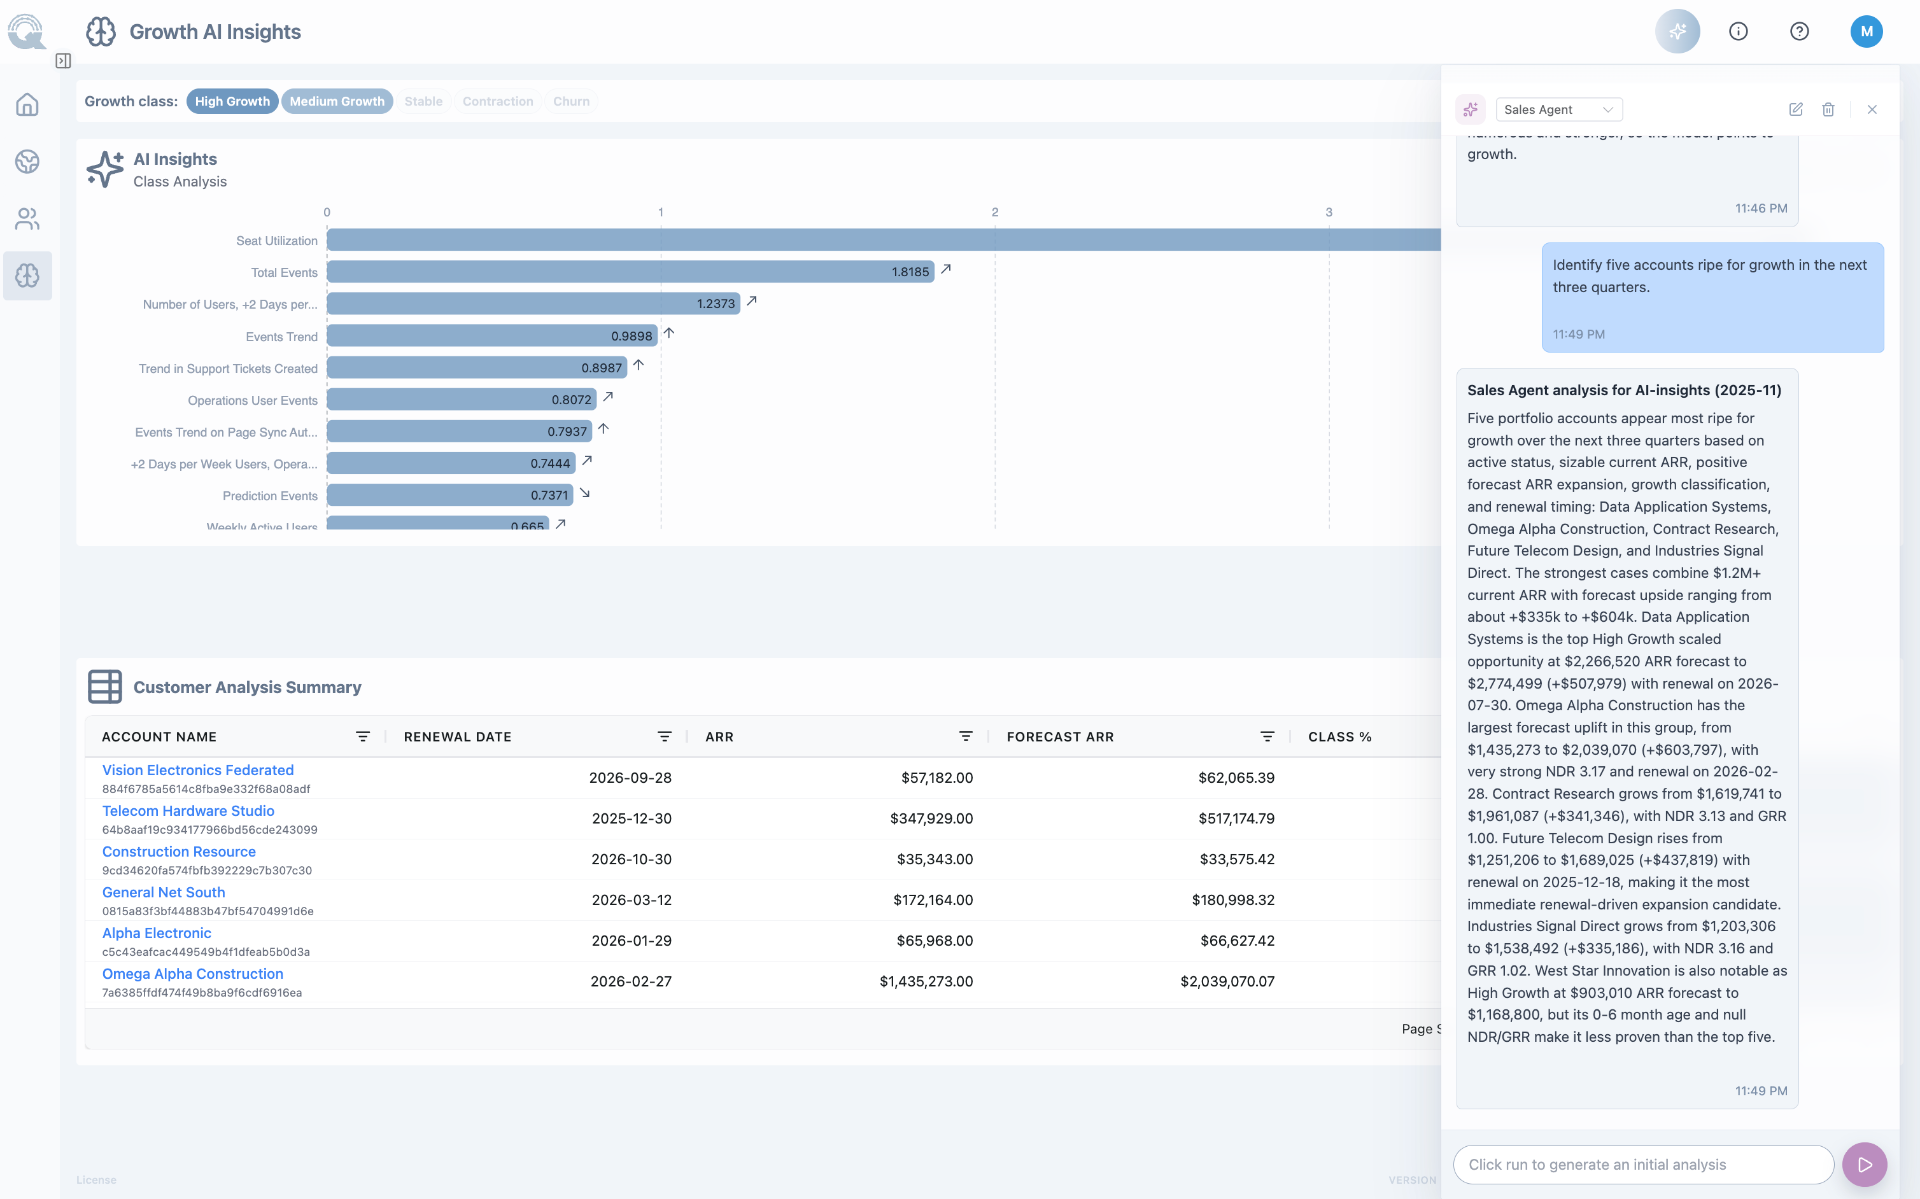The height and width of the screenshot is (1199, 1920).
Task: Click the chat message input field
Action: (1643, 1164)
